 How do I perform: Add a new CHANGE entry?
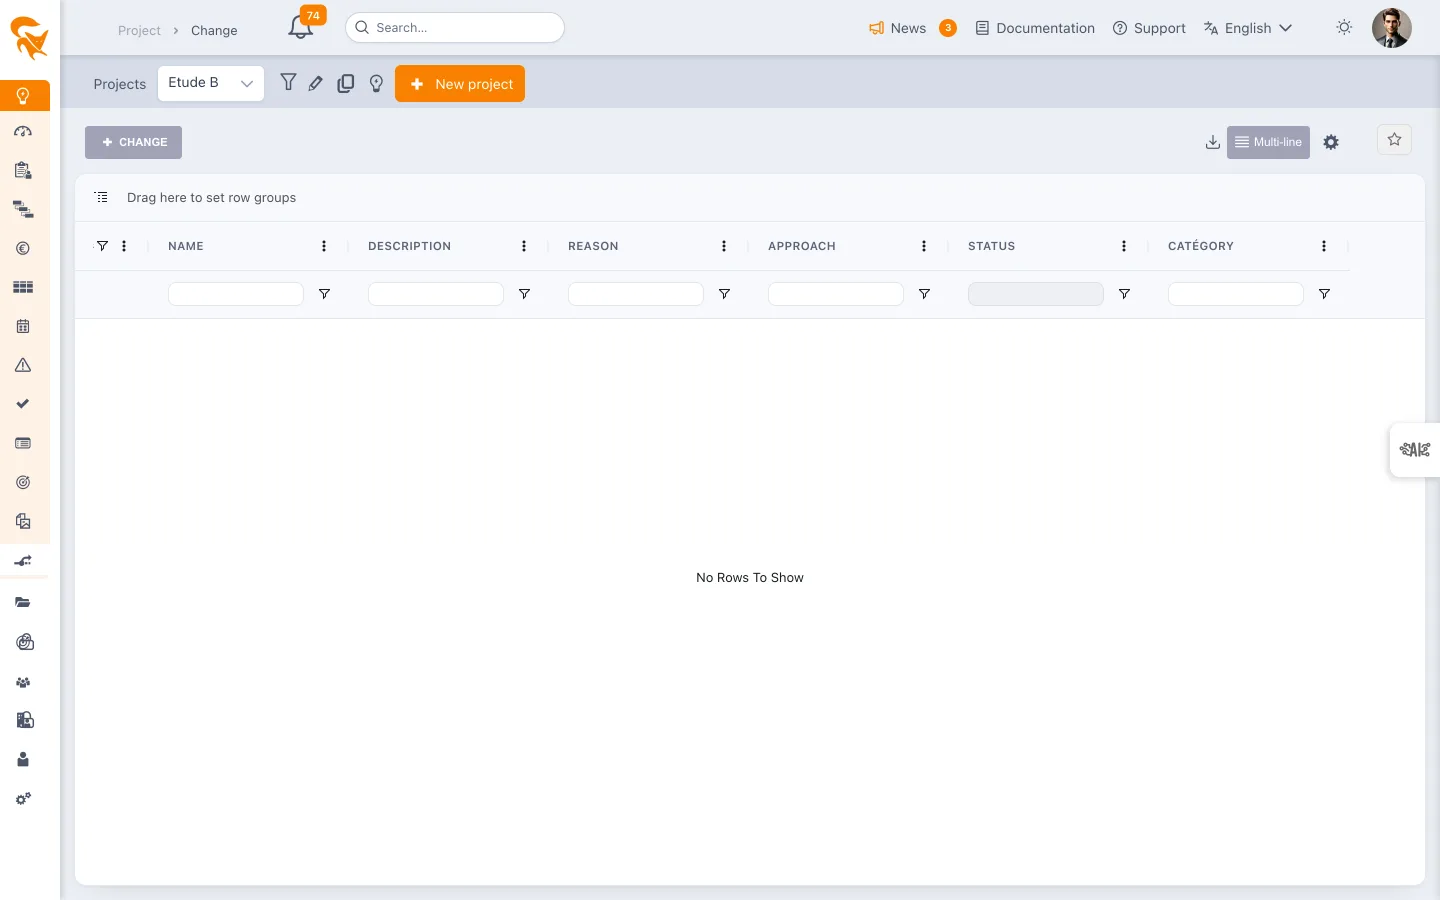(x=133, y=142)
